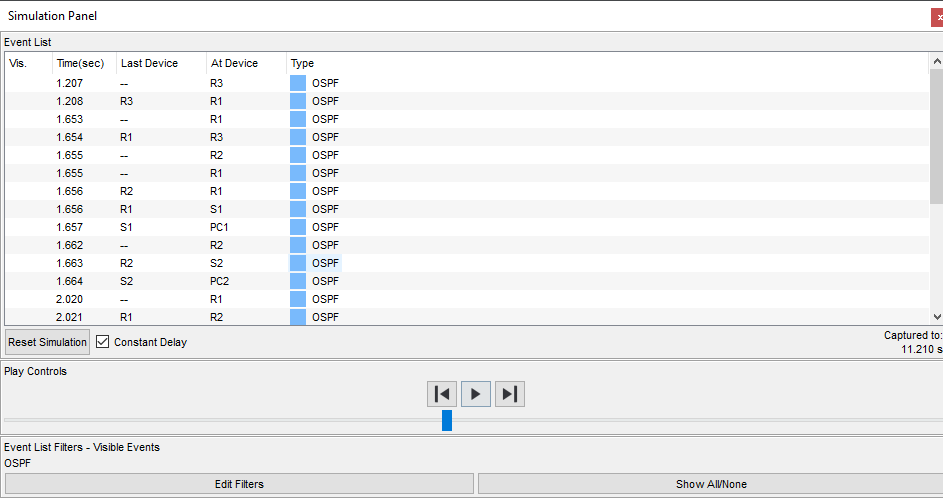Image resolution: width=943 pixels, height=499 pixels.
Task: Click the OSPF swatch for S1 to PC1 event
Action: tap(298, 227)
